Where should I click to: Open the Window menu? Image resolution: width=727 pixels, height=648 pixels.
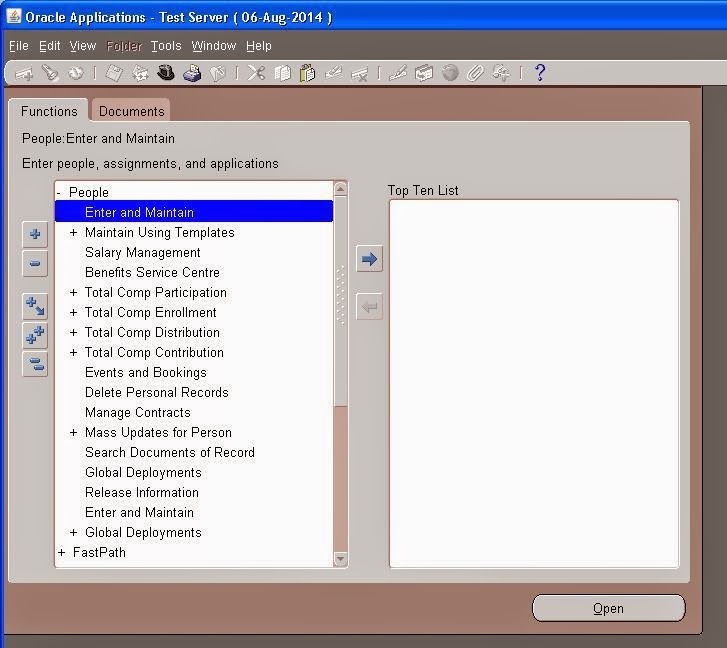tap(214, 46)
